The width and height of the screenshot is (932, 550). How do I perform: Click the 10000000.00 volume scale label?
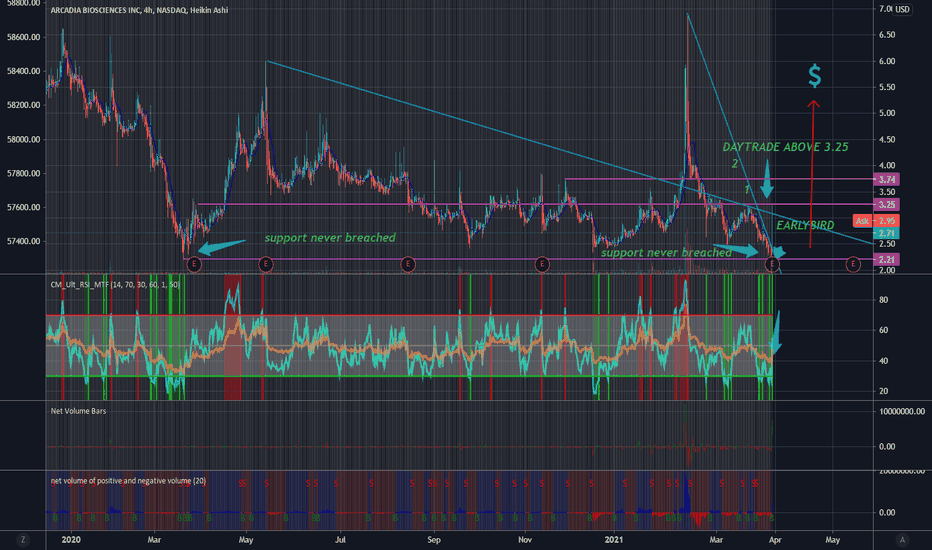[901, 411]
